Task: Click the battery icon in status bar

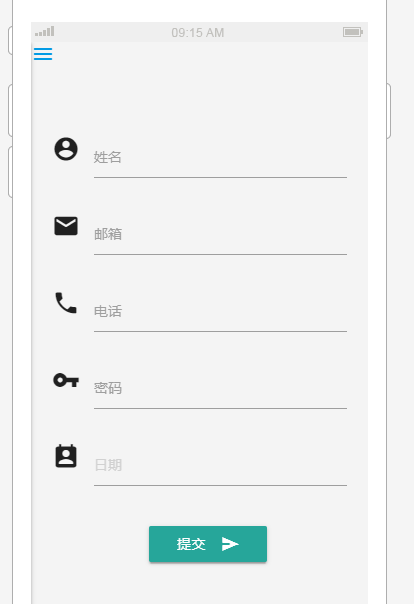Action: [x=353, y=32]
